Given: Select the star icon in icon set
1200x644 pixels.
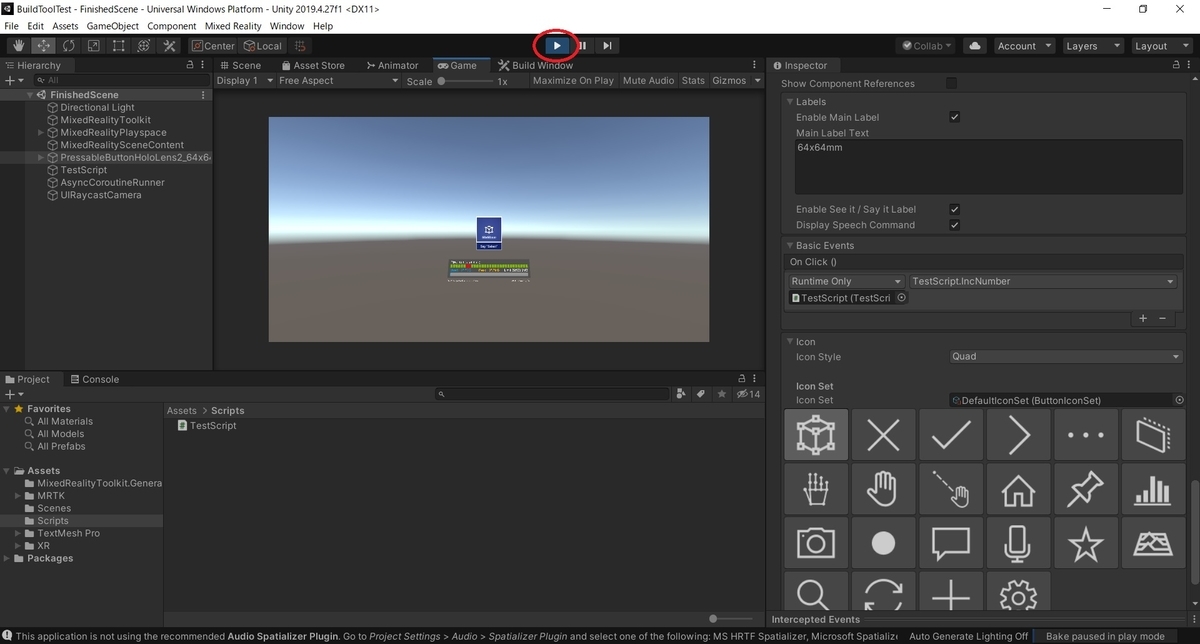Looking at the screenshot, I should (x=1085, y=543).
